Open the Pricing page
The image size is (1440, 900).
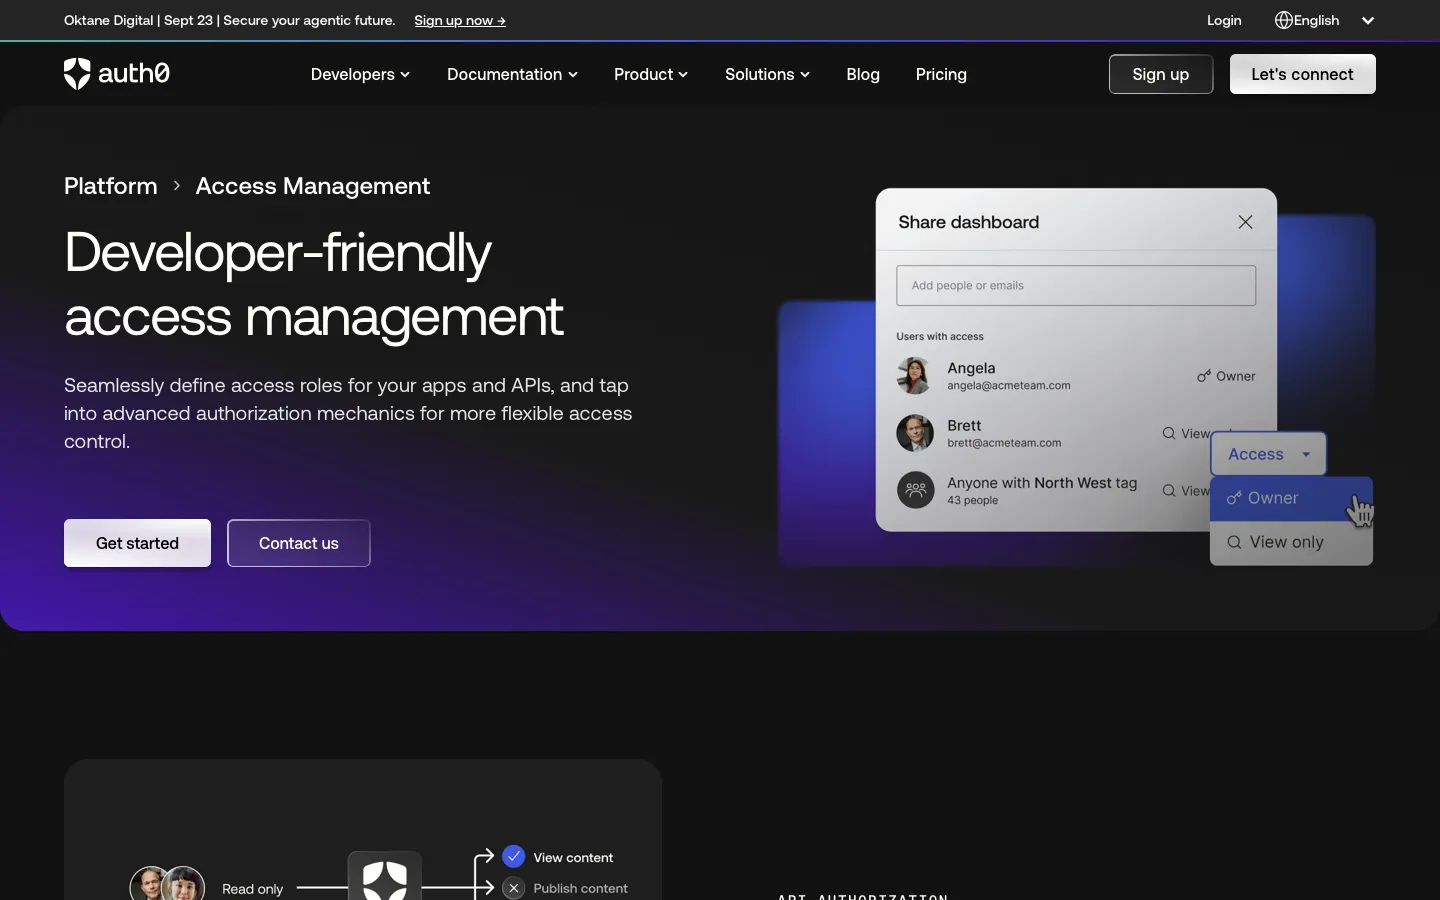(x=941, y=74)
